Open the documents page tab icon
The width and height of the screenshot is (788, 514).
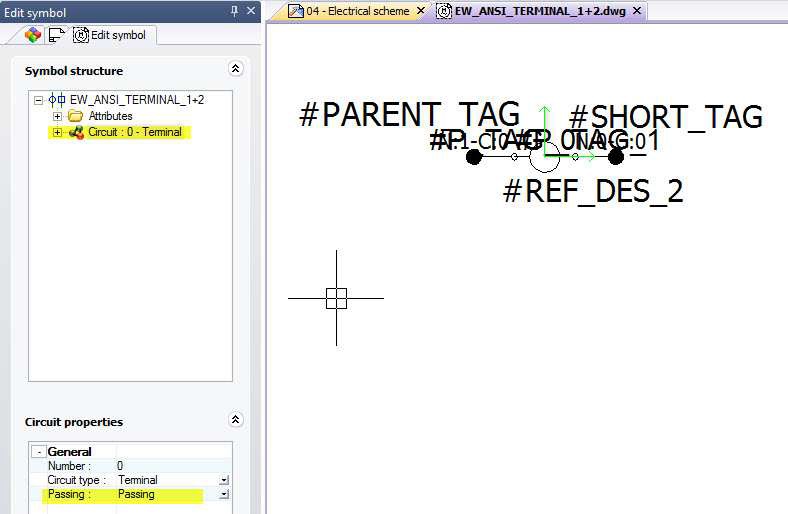56,35
